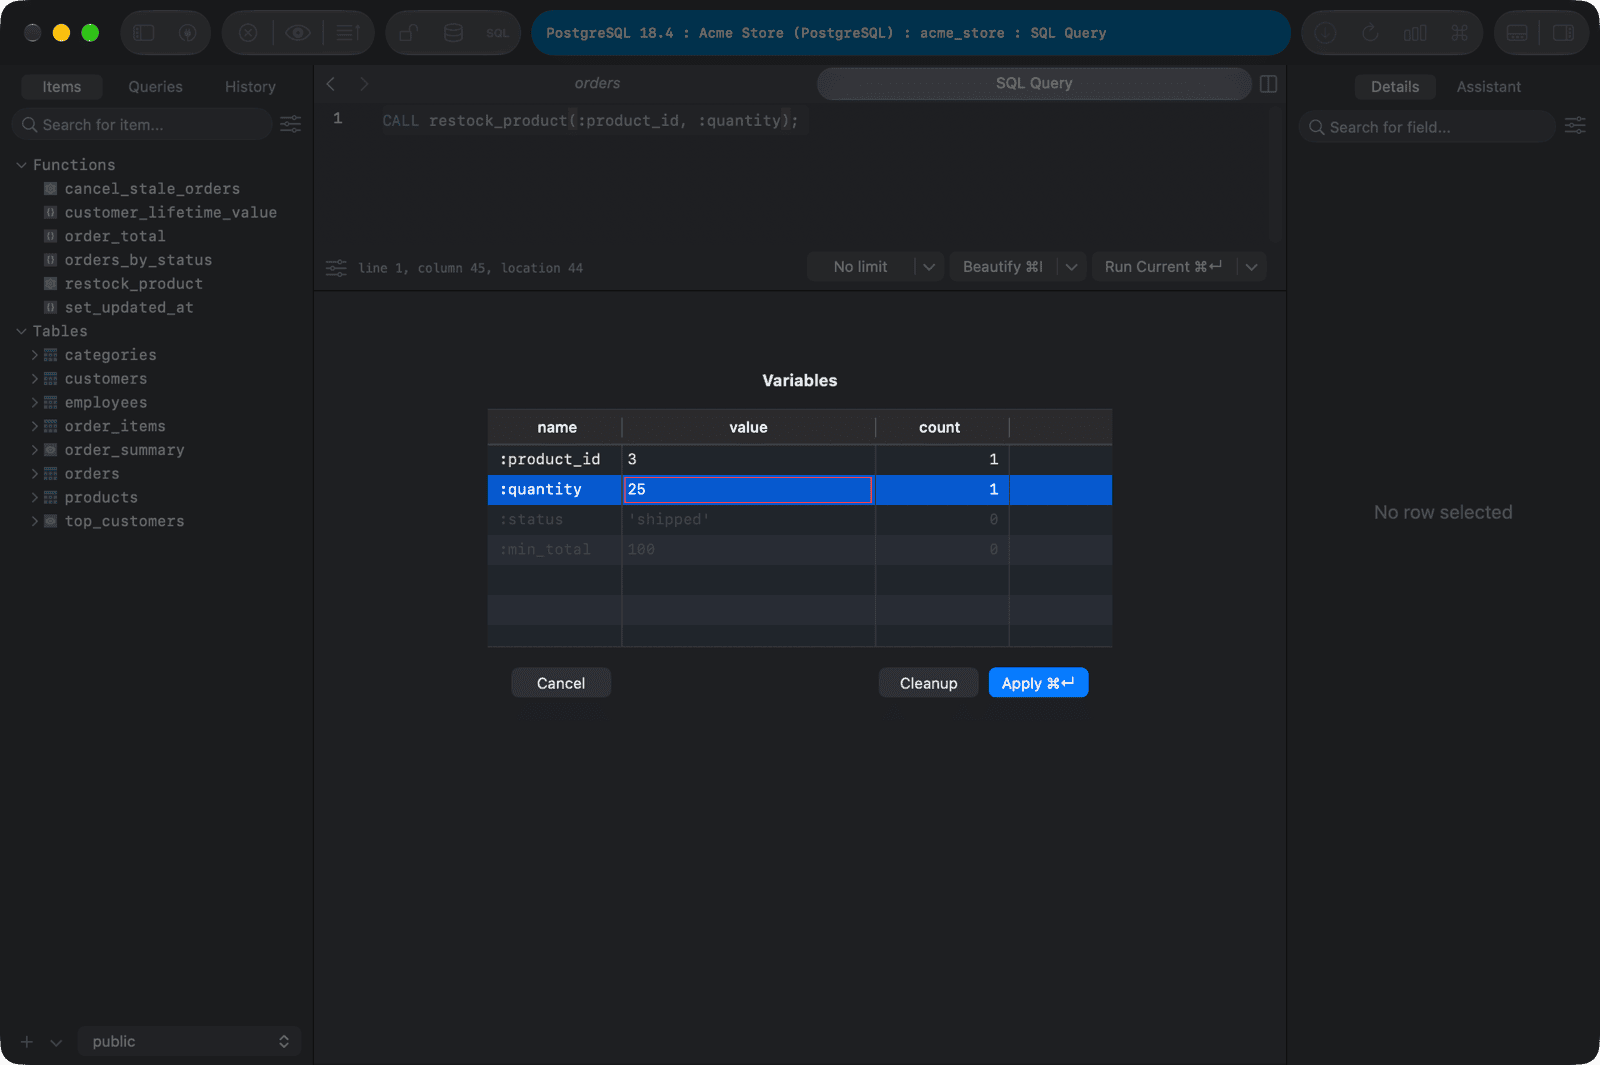Image resolution: width=1600 pixels, height=1065 pixels.
Task: Click the command-key shortcuts icon
Action: [x=1460, y=33]
